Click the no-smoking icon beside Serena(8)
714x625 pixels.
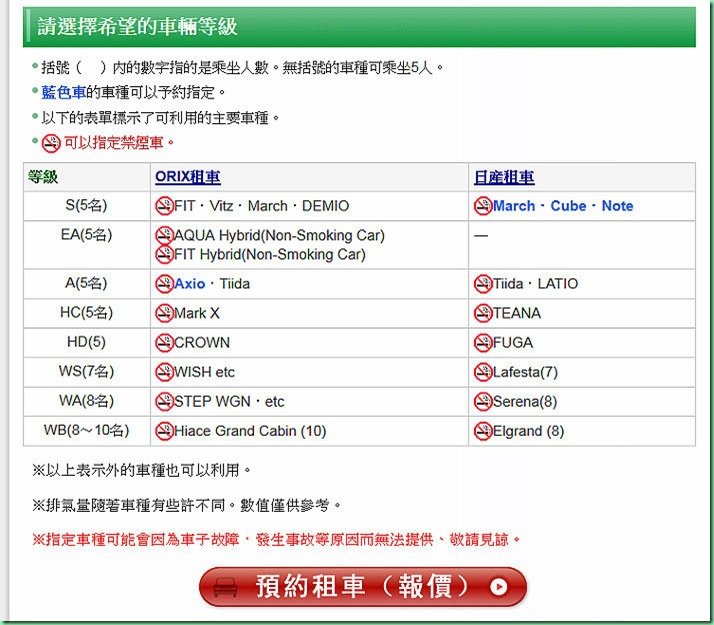[483, 401]
